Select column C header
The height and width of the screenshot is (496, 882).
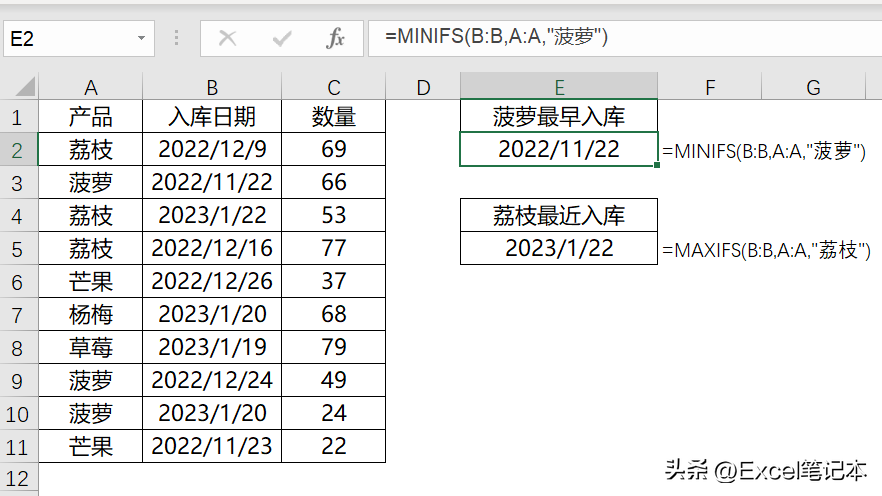[x=334, y=87]
